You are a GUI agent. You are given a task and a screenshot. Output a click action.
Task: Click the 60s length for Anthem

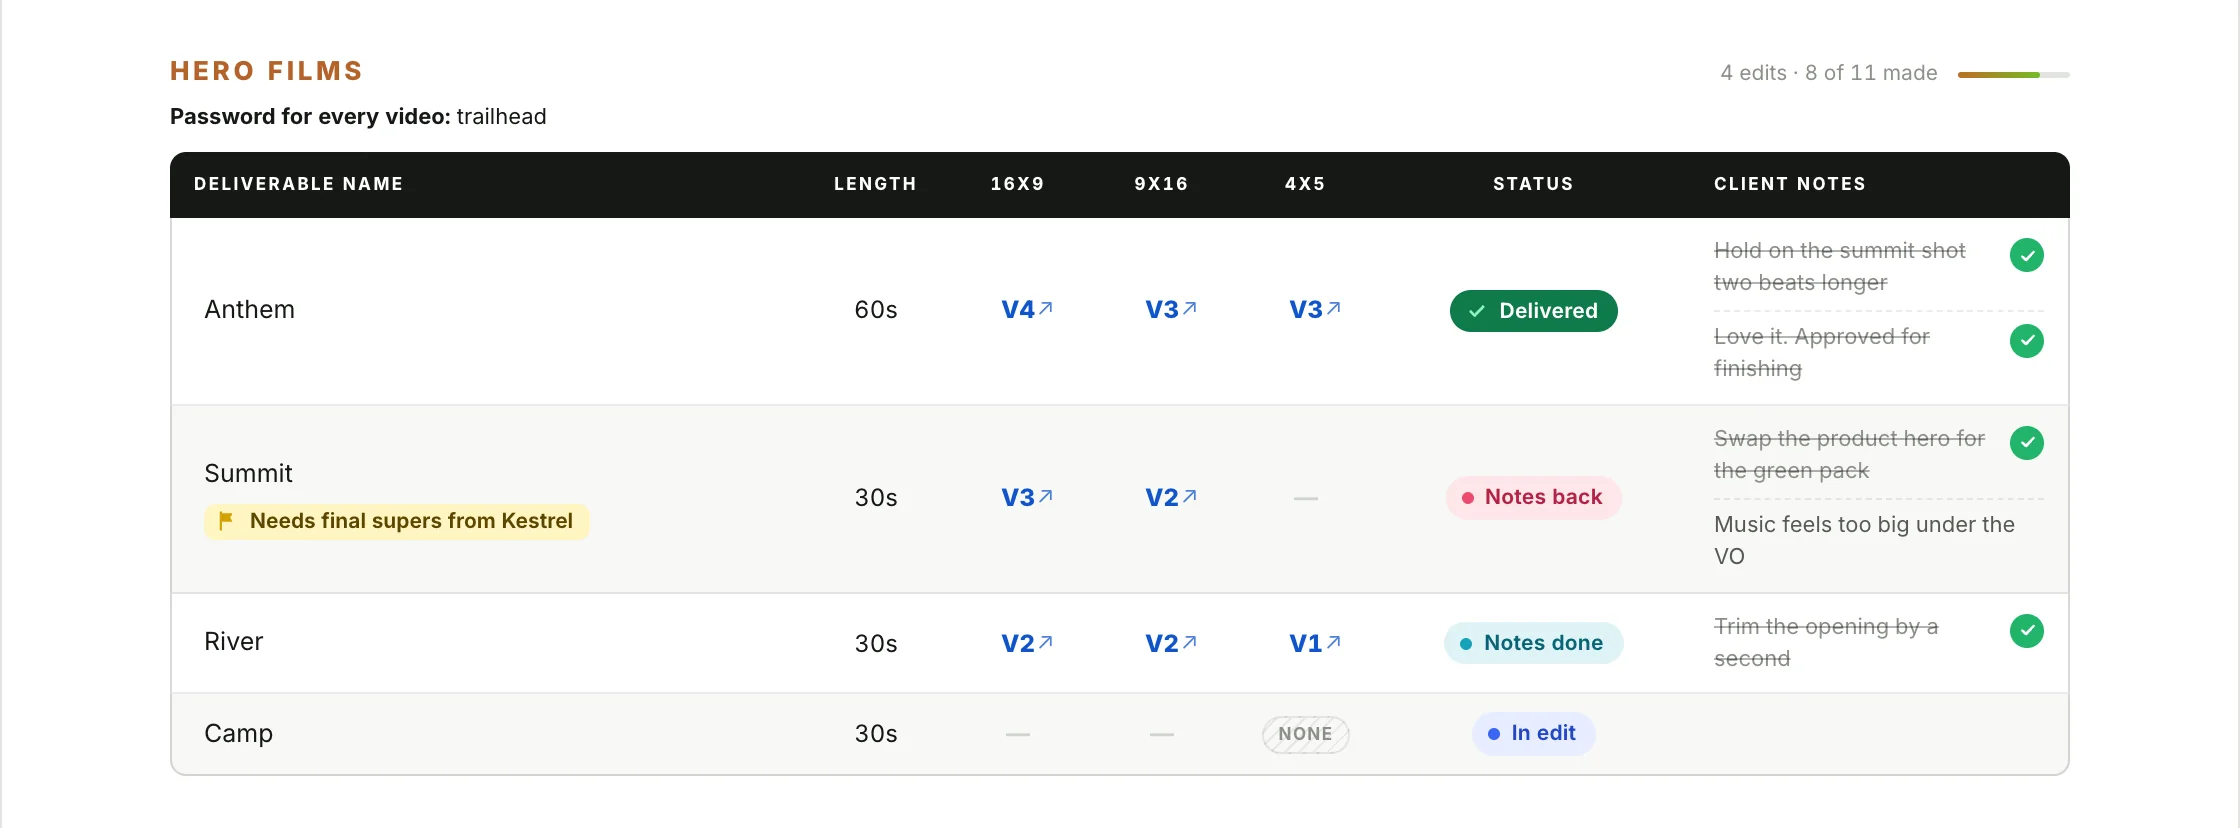(x=876, y=310)
